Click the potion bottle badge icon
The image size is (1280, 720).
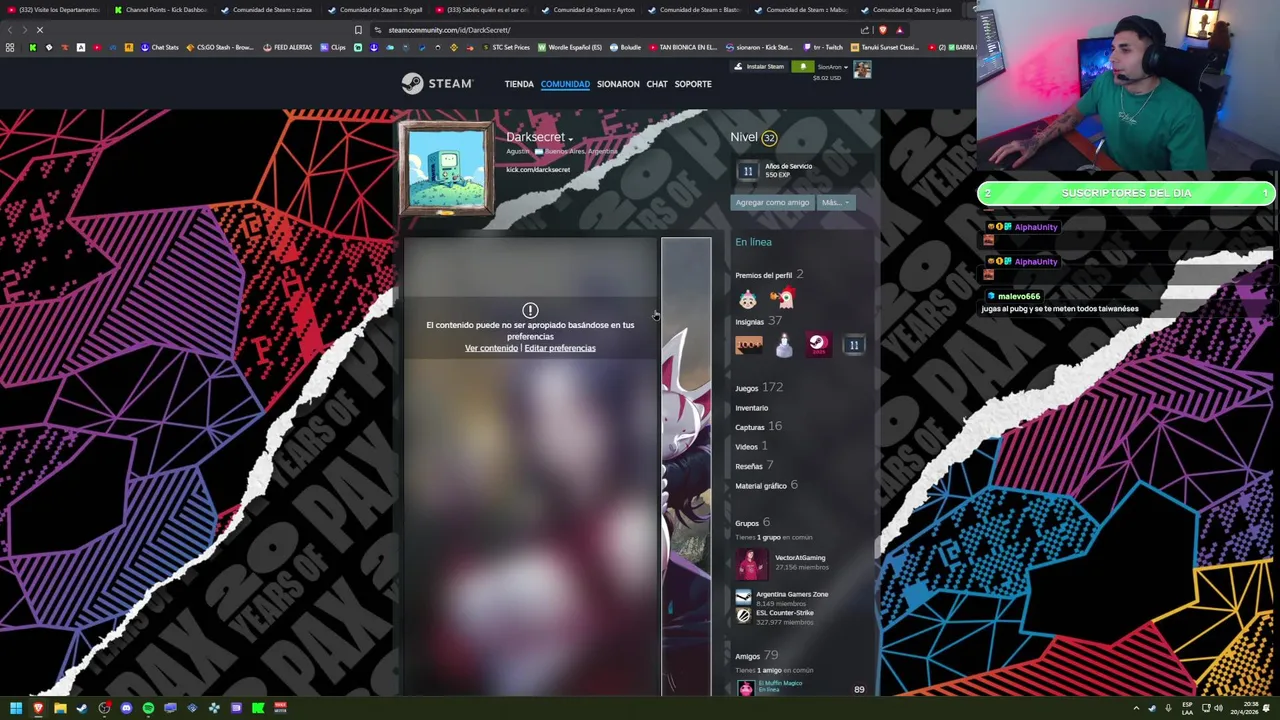pos(784,345)
